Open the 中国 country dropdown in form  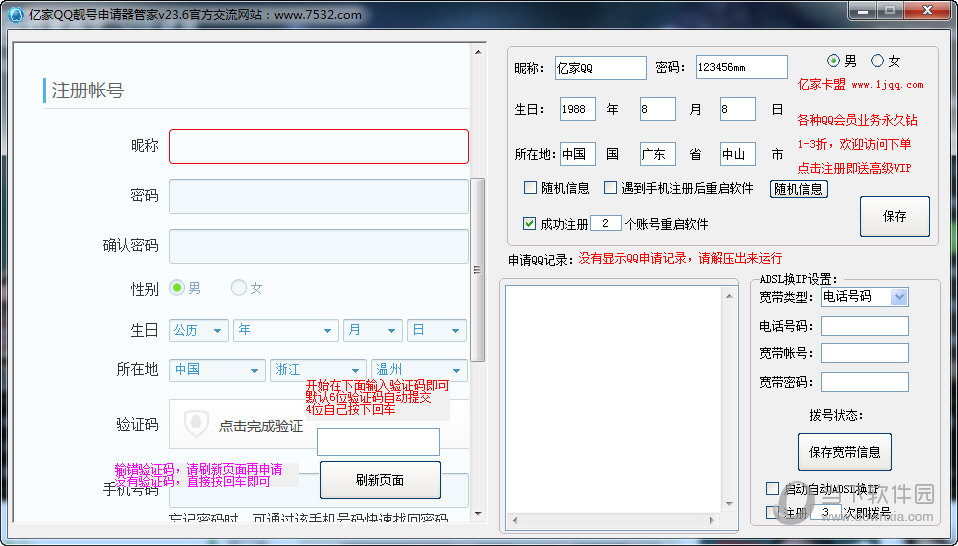(x=217, y=370)
